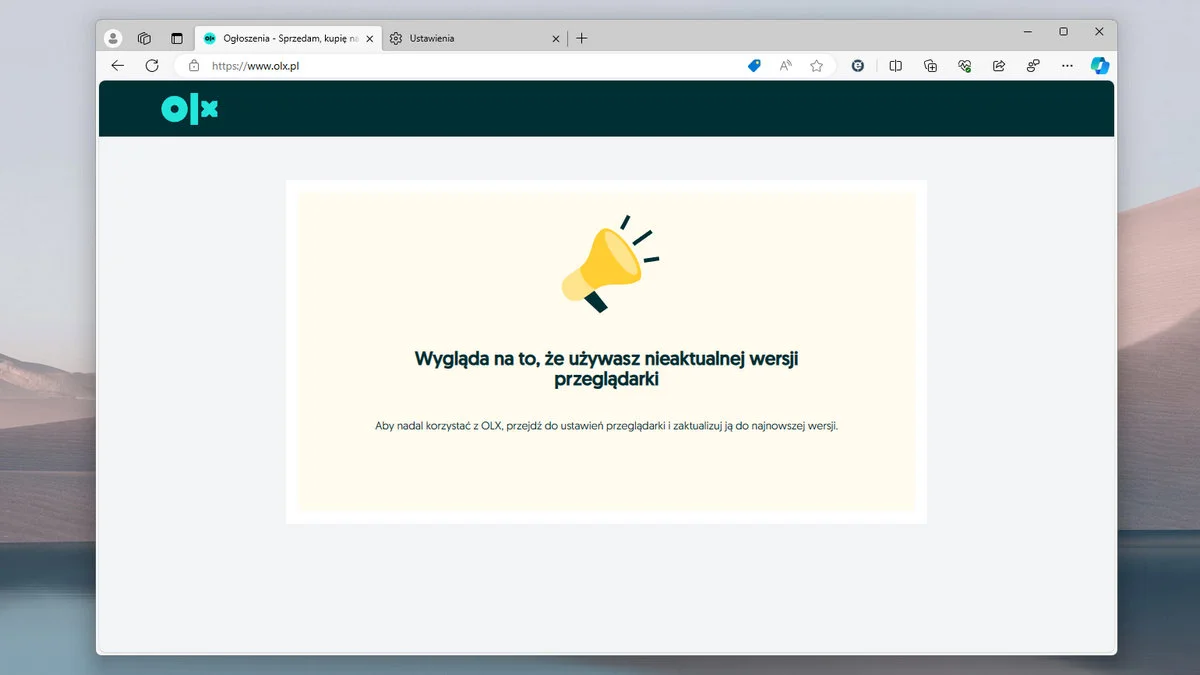Add this page to favorites star

(x=817, y=66)
